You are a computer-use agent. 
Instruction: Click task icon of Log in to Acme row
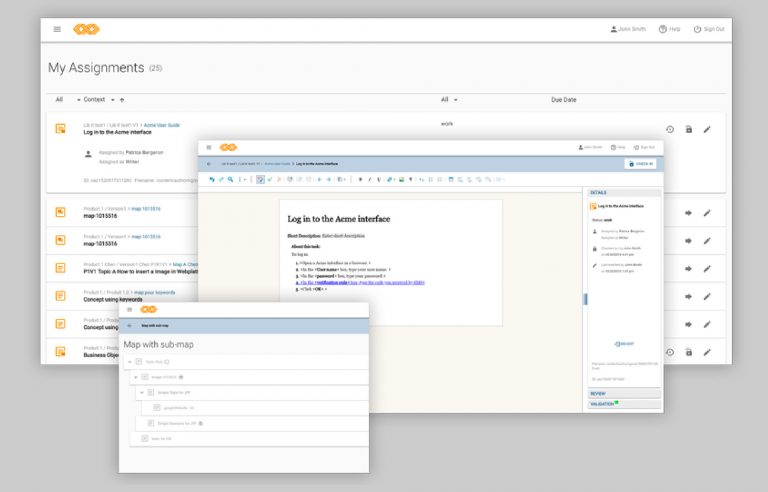point(60,129)
